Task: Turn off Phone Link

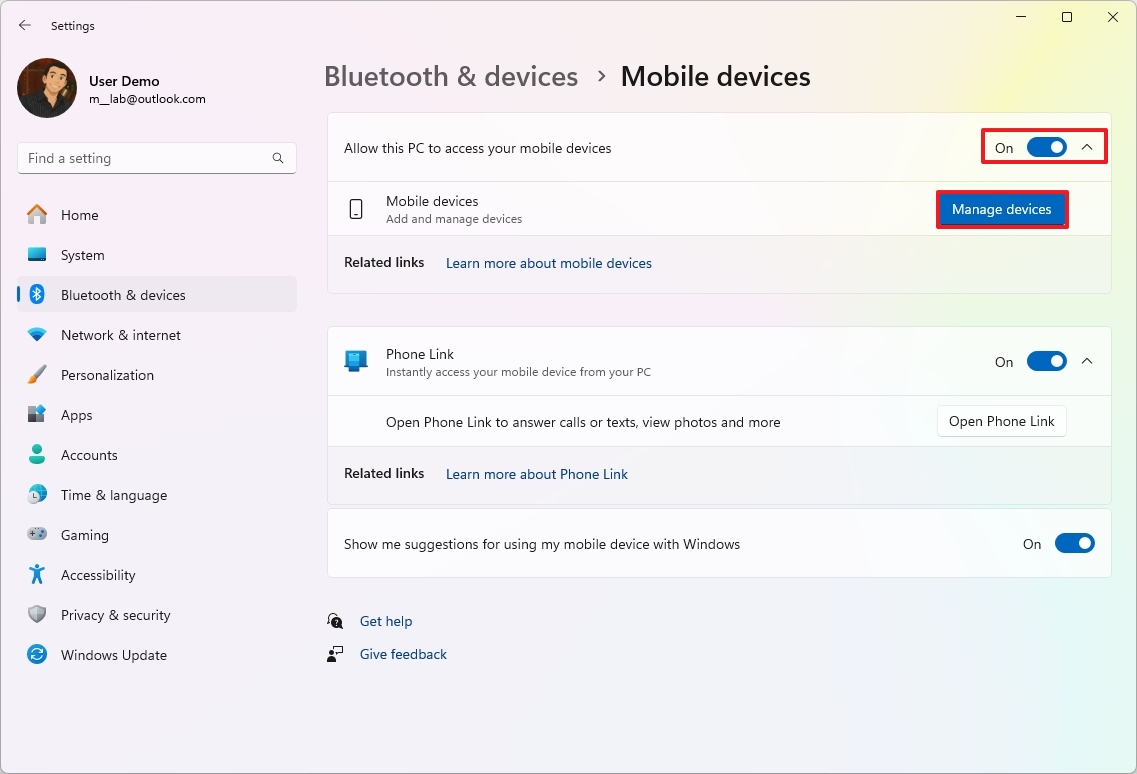Action: tap(1047, 361)
